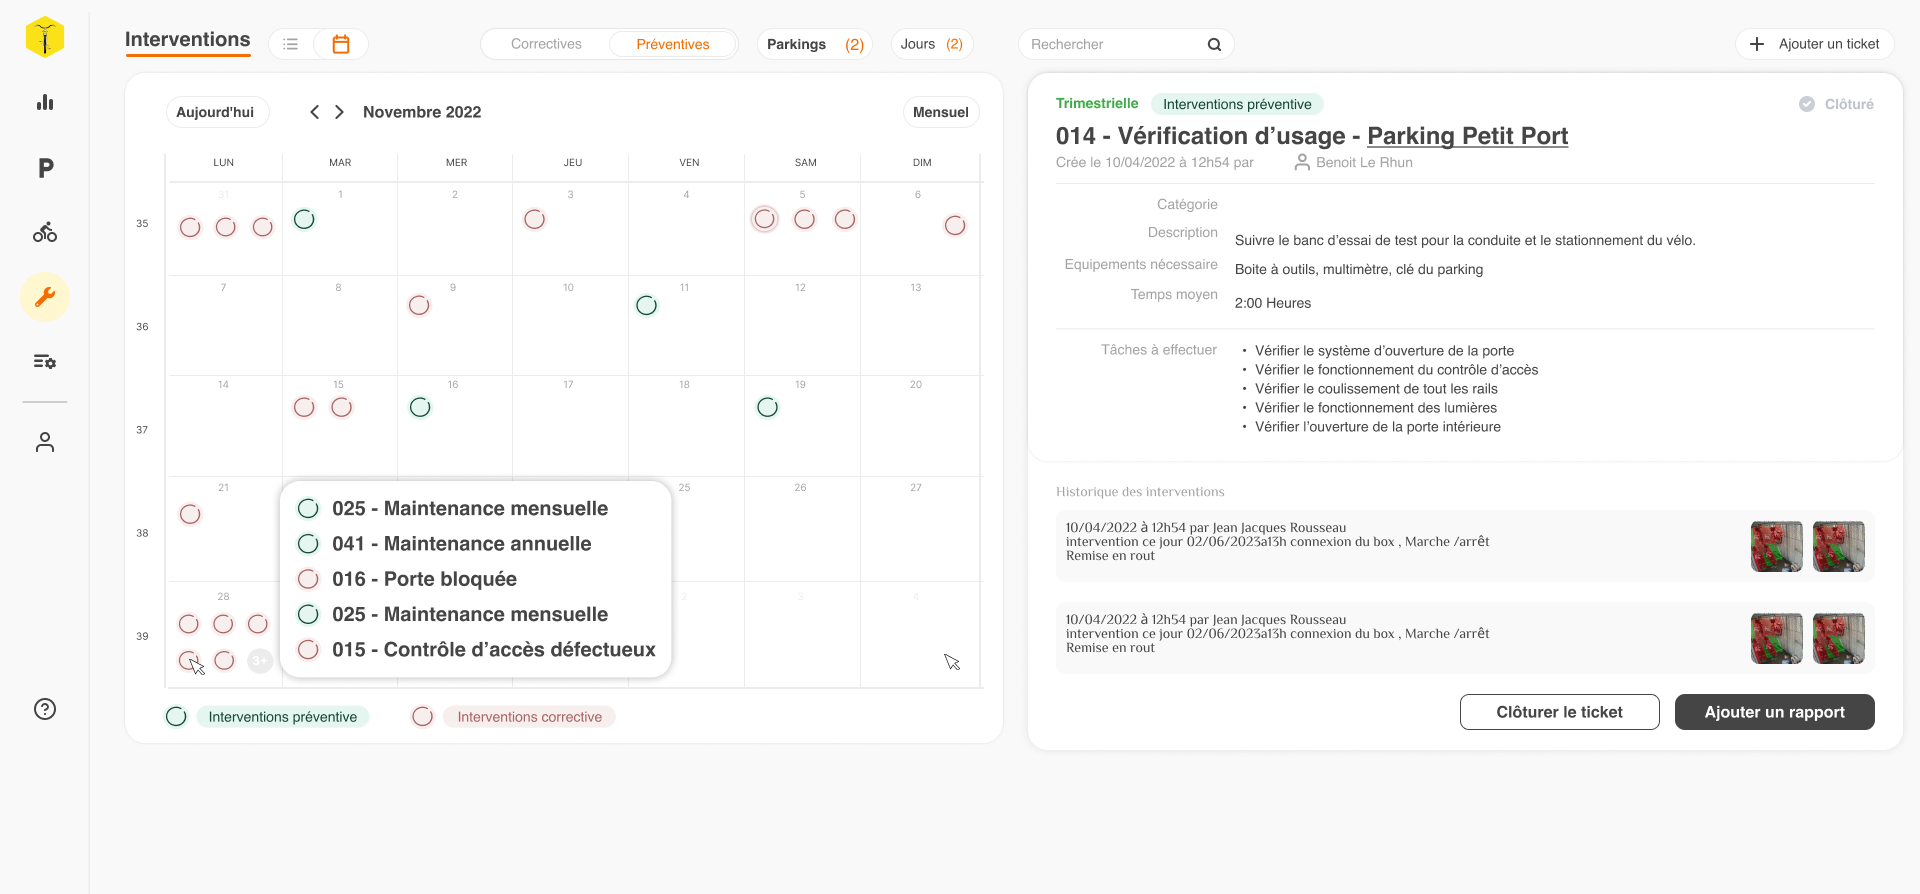Switch to Préventives tab

tap(673, 44)
